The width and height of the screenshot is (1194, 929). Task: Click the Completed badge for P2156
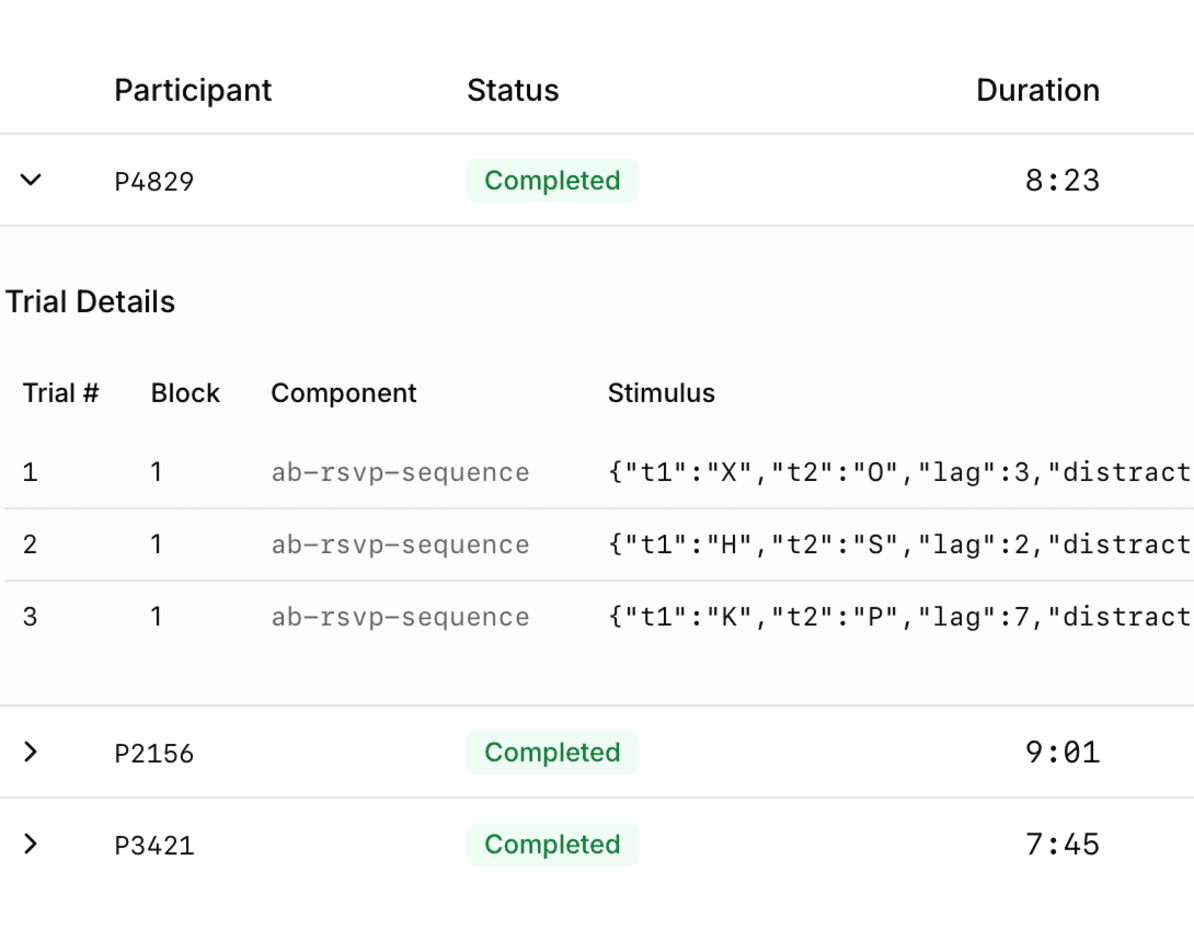coord(552,753)
